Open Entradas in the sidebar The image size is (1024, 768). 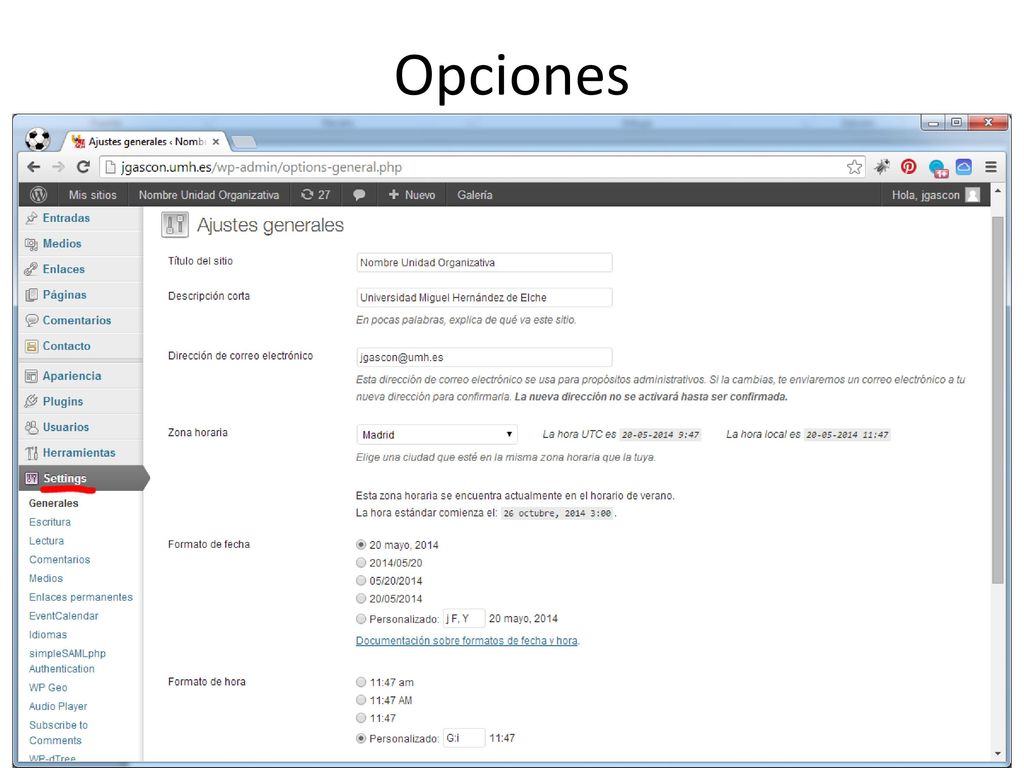(x=66, y=218)
